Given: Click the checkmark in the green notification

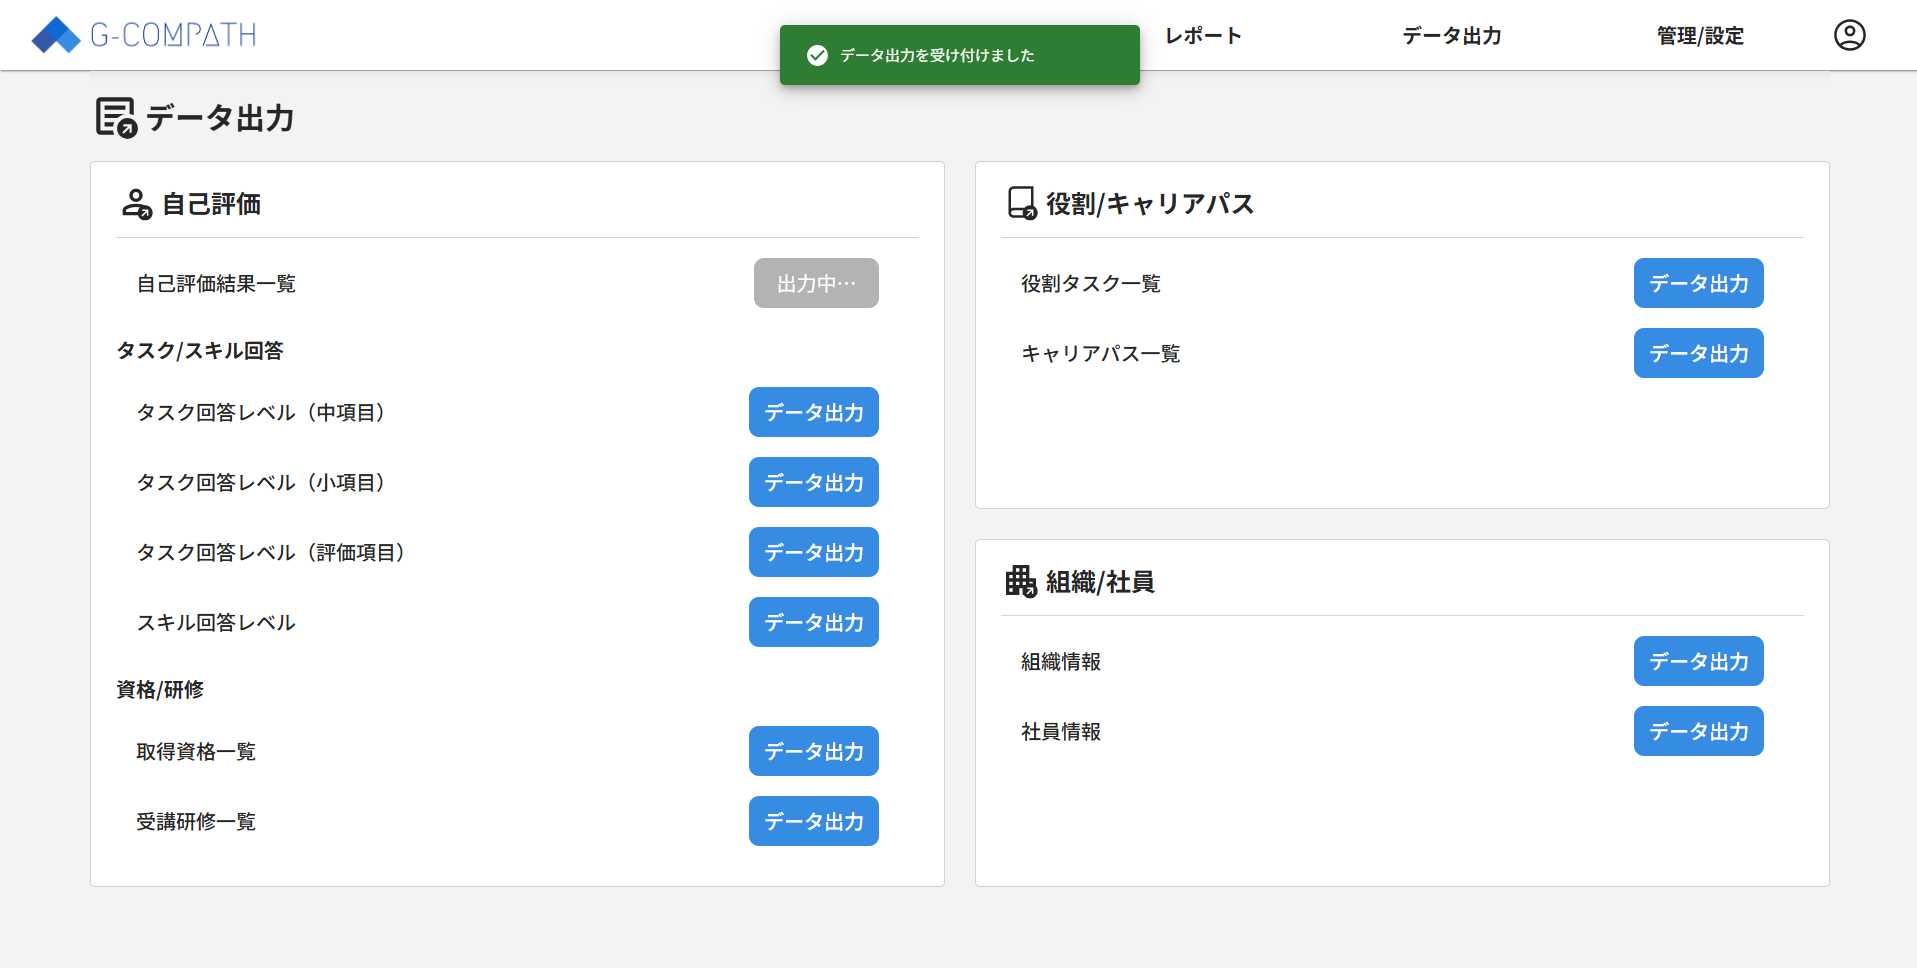Looking at the screenshot, I should [817, 55].
